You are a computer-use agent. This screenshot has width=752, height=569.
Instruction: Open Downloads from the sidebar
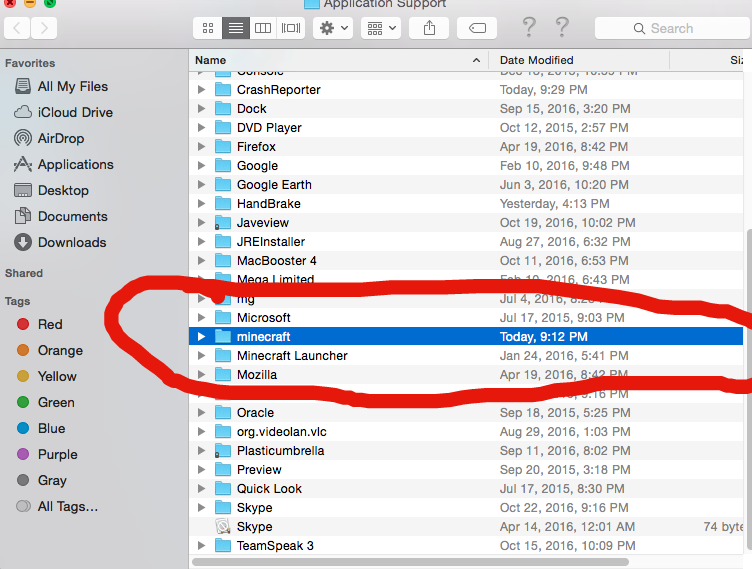pos(60,242)
